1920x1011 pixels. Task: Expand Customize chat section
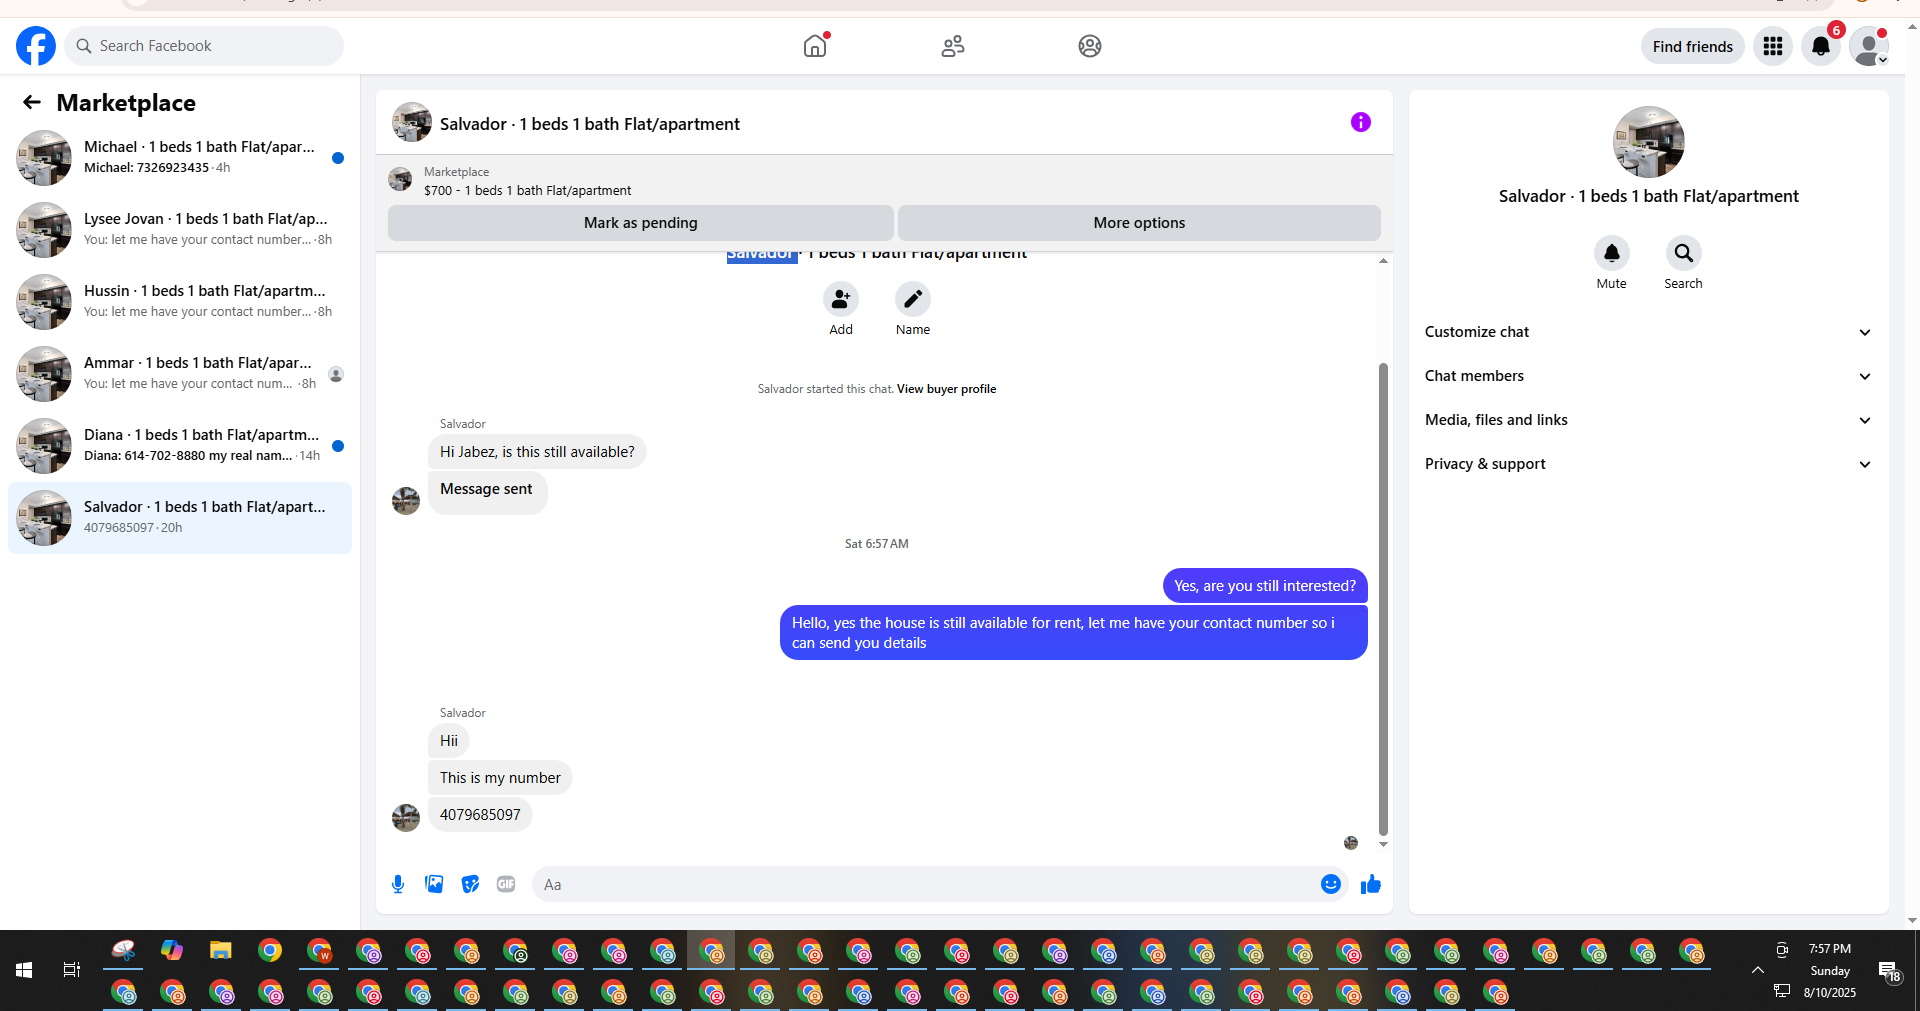[x=1648, y=332]
